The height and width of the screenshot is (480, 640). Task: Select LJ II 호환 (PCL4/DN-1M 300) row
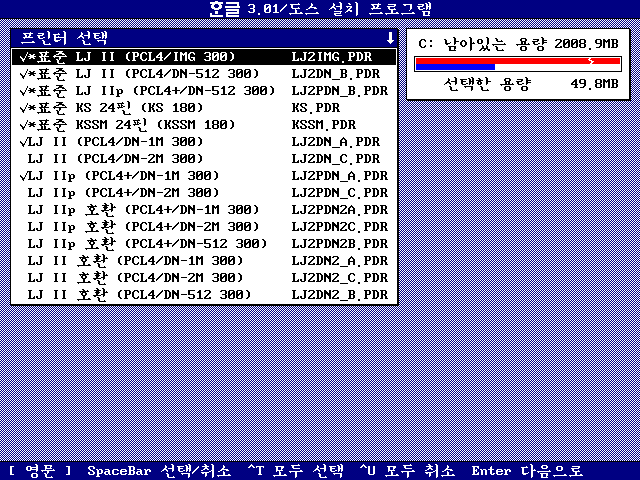[204, 261]
